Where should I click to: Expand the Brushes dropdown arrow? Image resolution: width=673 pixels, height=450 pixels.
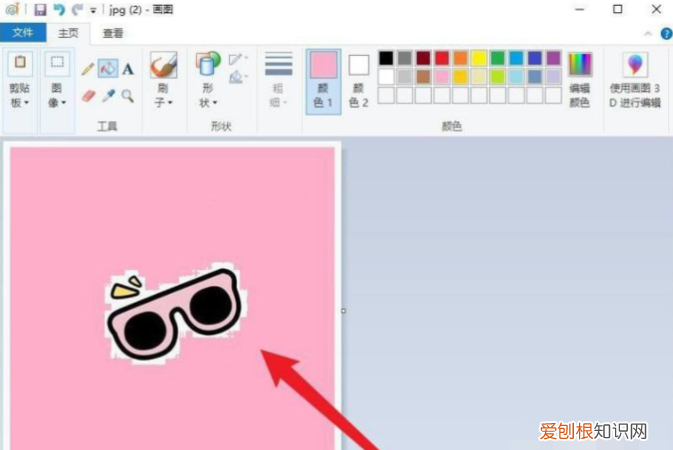click(170, 103)
